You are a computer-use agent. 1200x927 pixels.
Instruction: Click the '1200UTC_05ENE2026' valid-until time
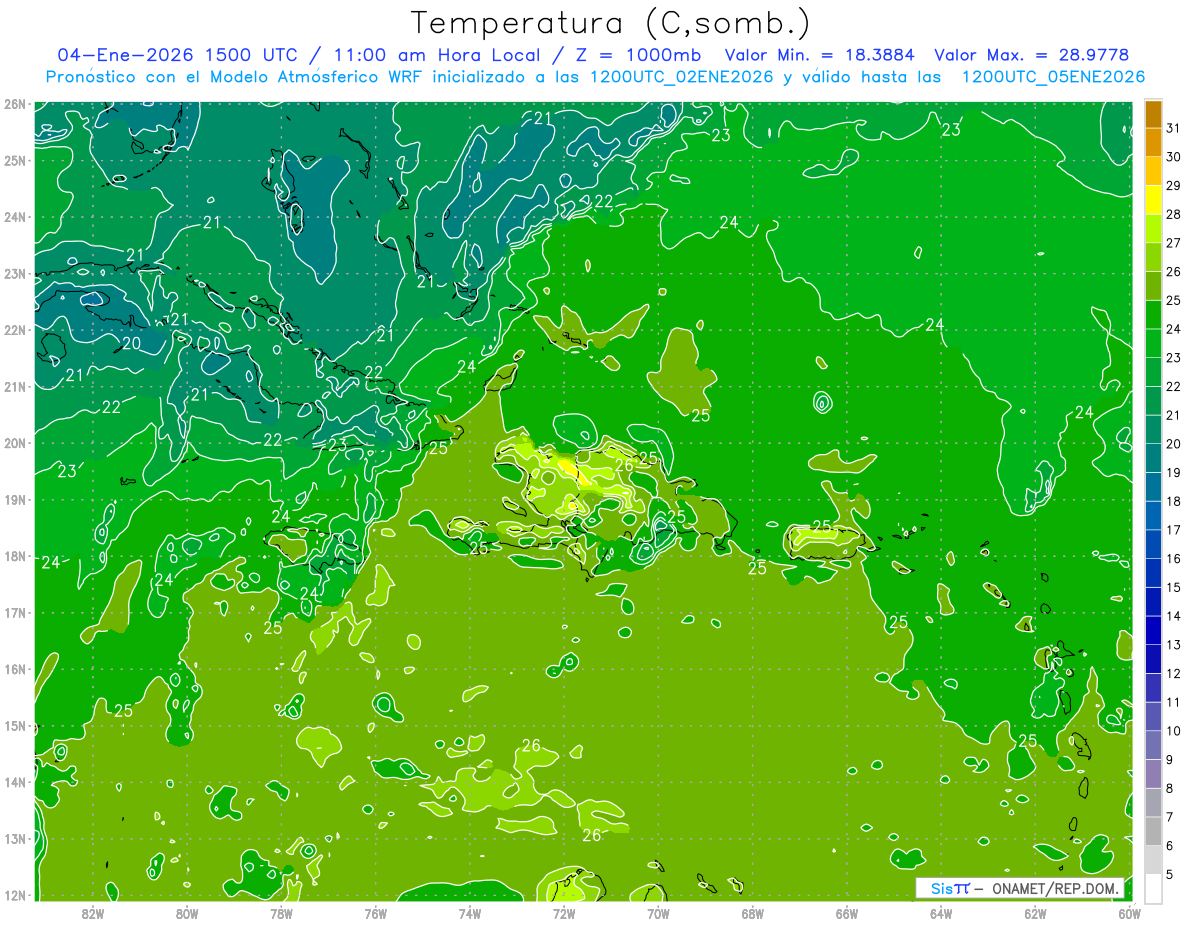1053,77
